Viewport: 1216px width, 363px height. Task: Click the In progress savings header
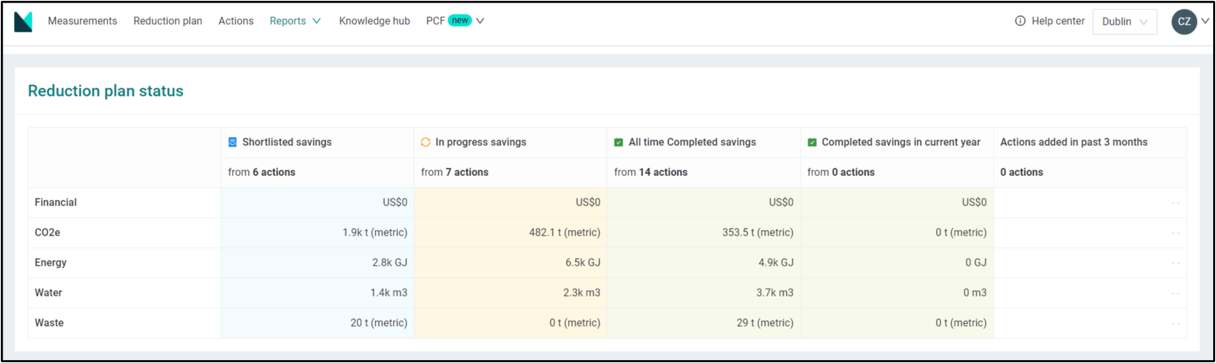(481, 142)
